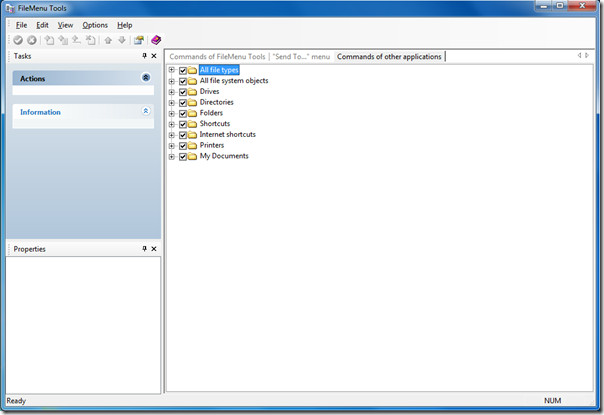This screenshot has height=415, width=604.
Task: Expand the Drives tree node
Action: coord(172,92)
